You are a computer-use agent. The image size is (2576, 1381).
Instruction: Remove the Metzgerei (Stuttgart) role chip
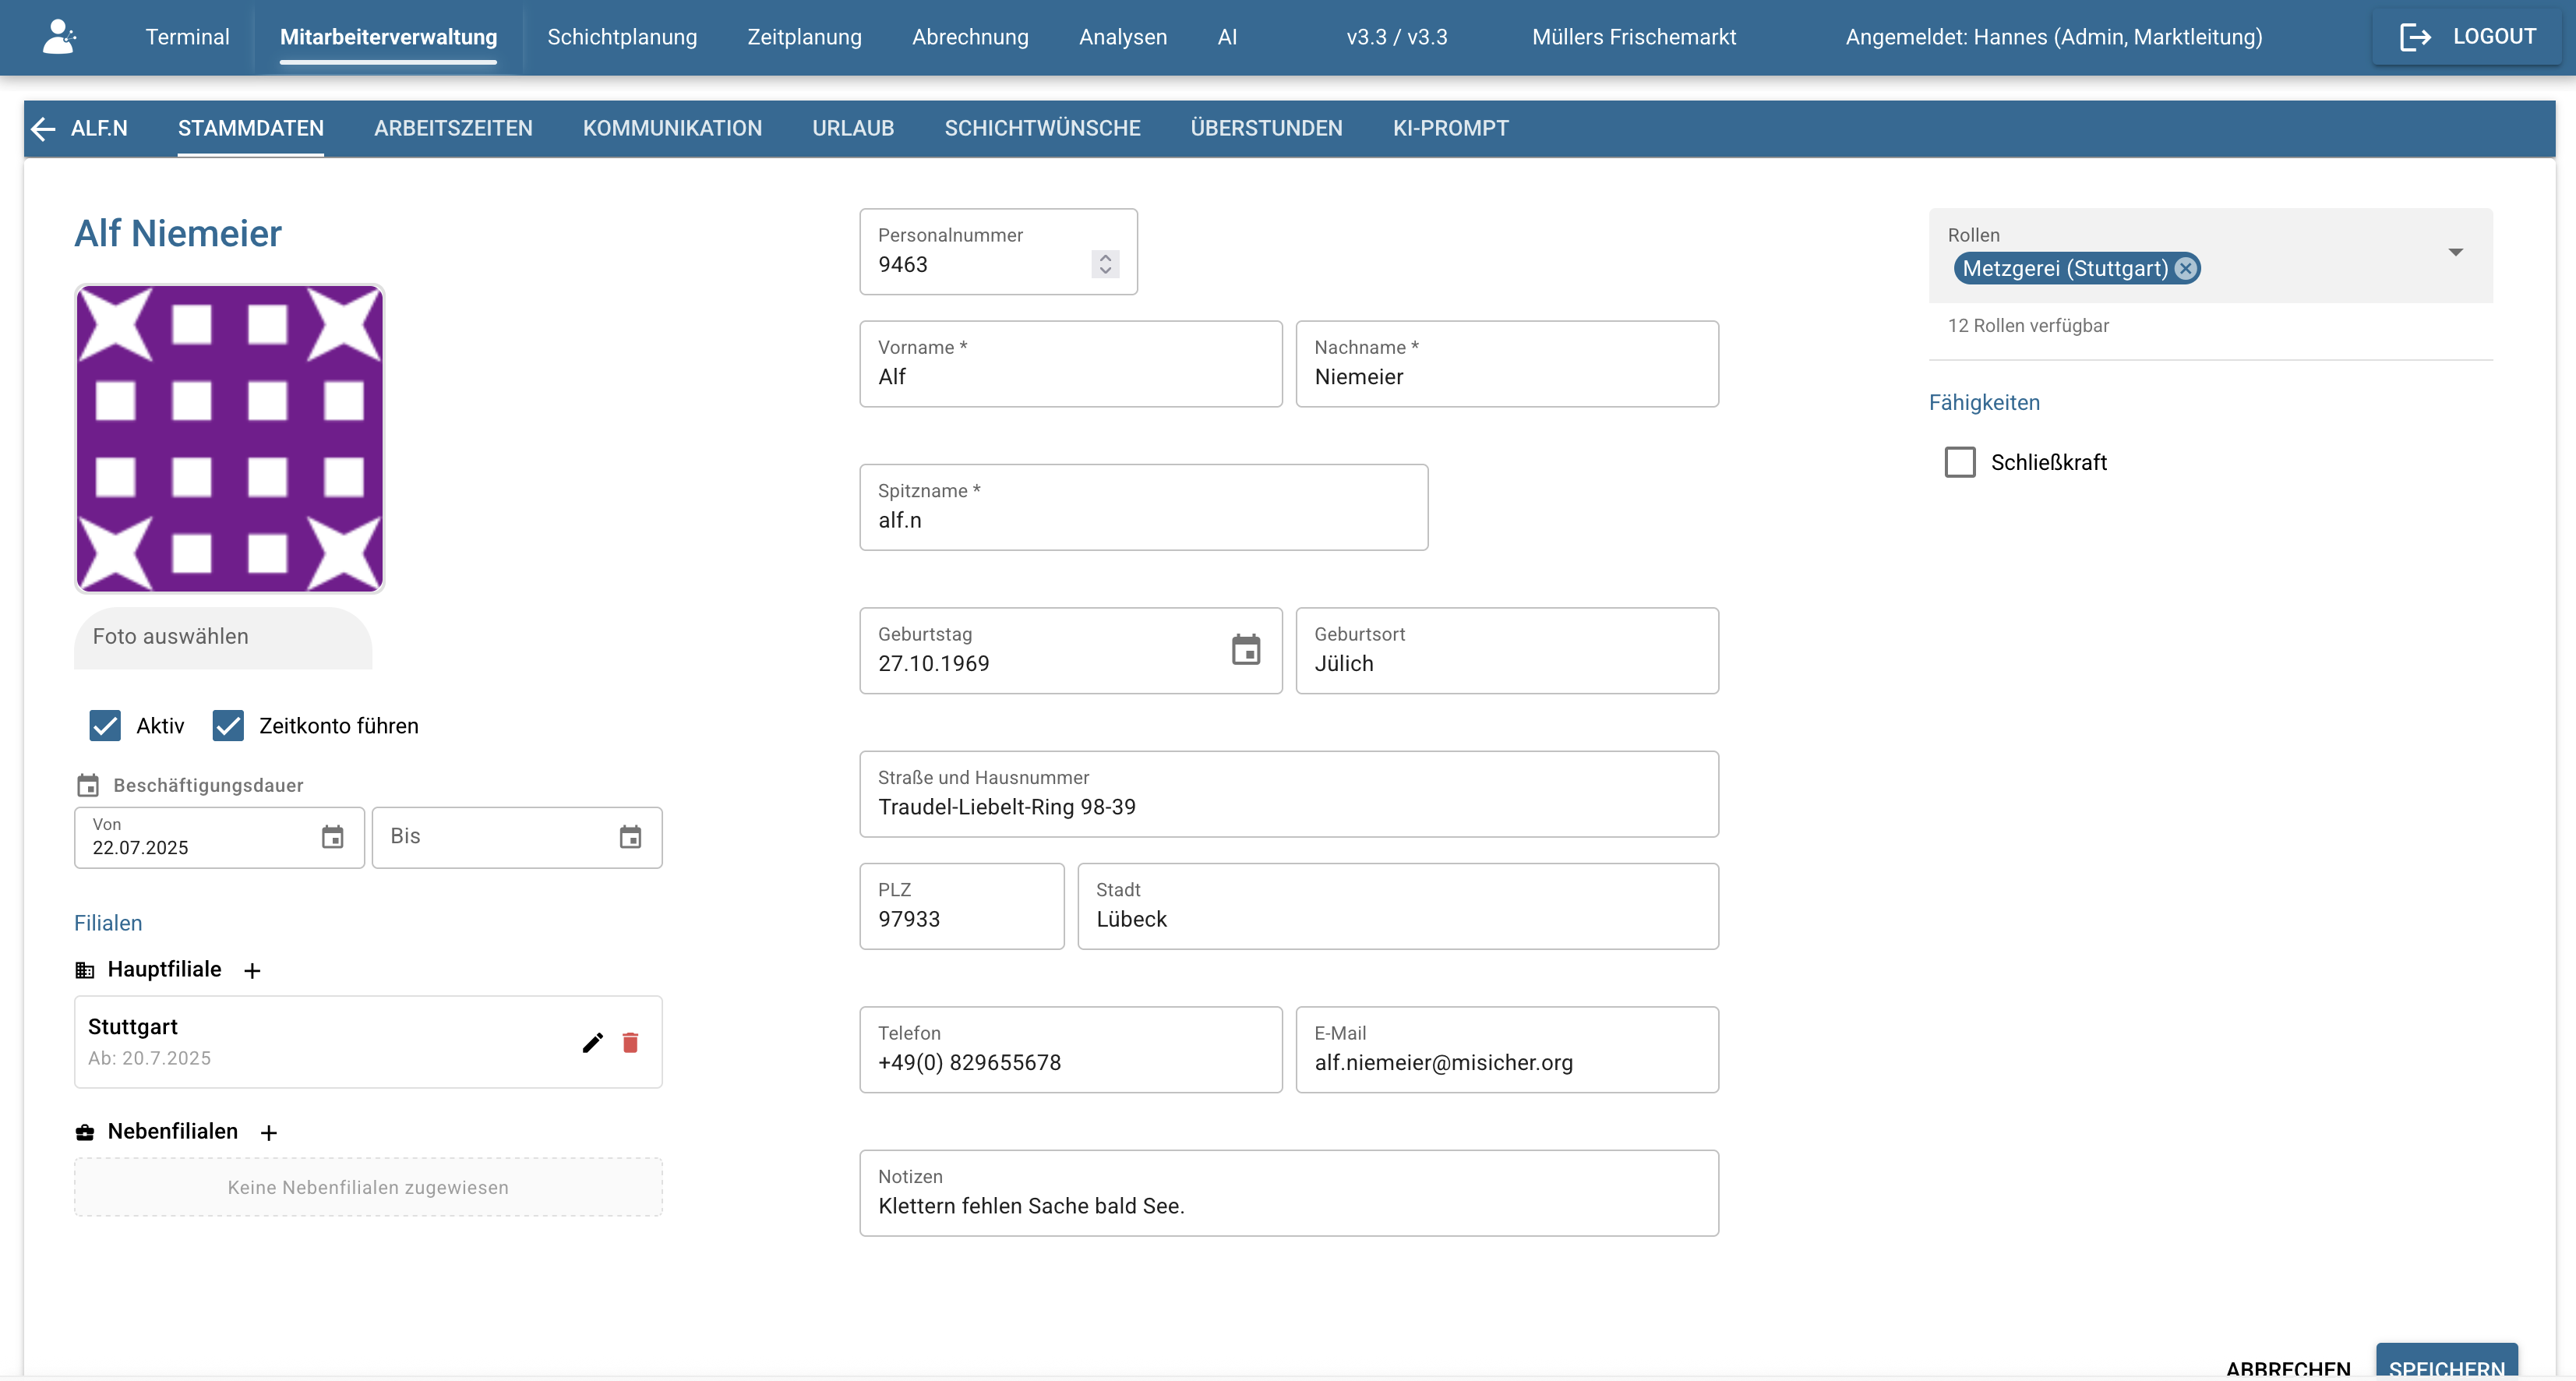[x=2185, y=268]
